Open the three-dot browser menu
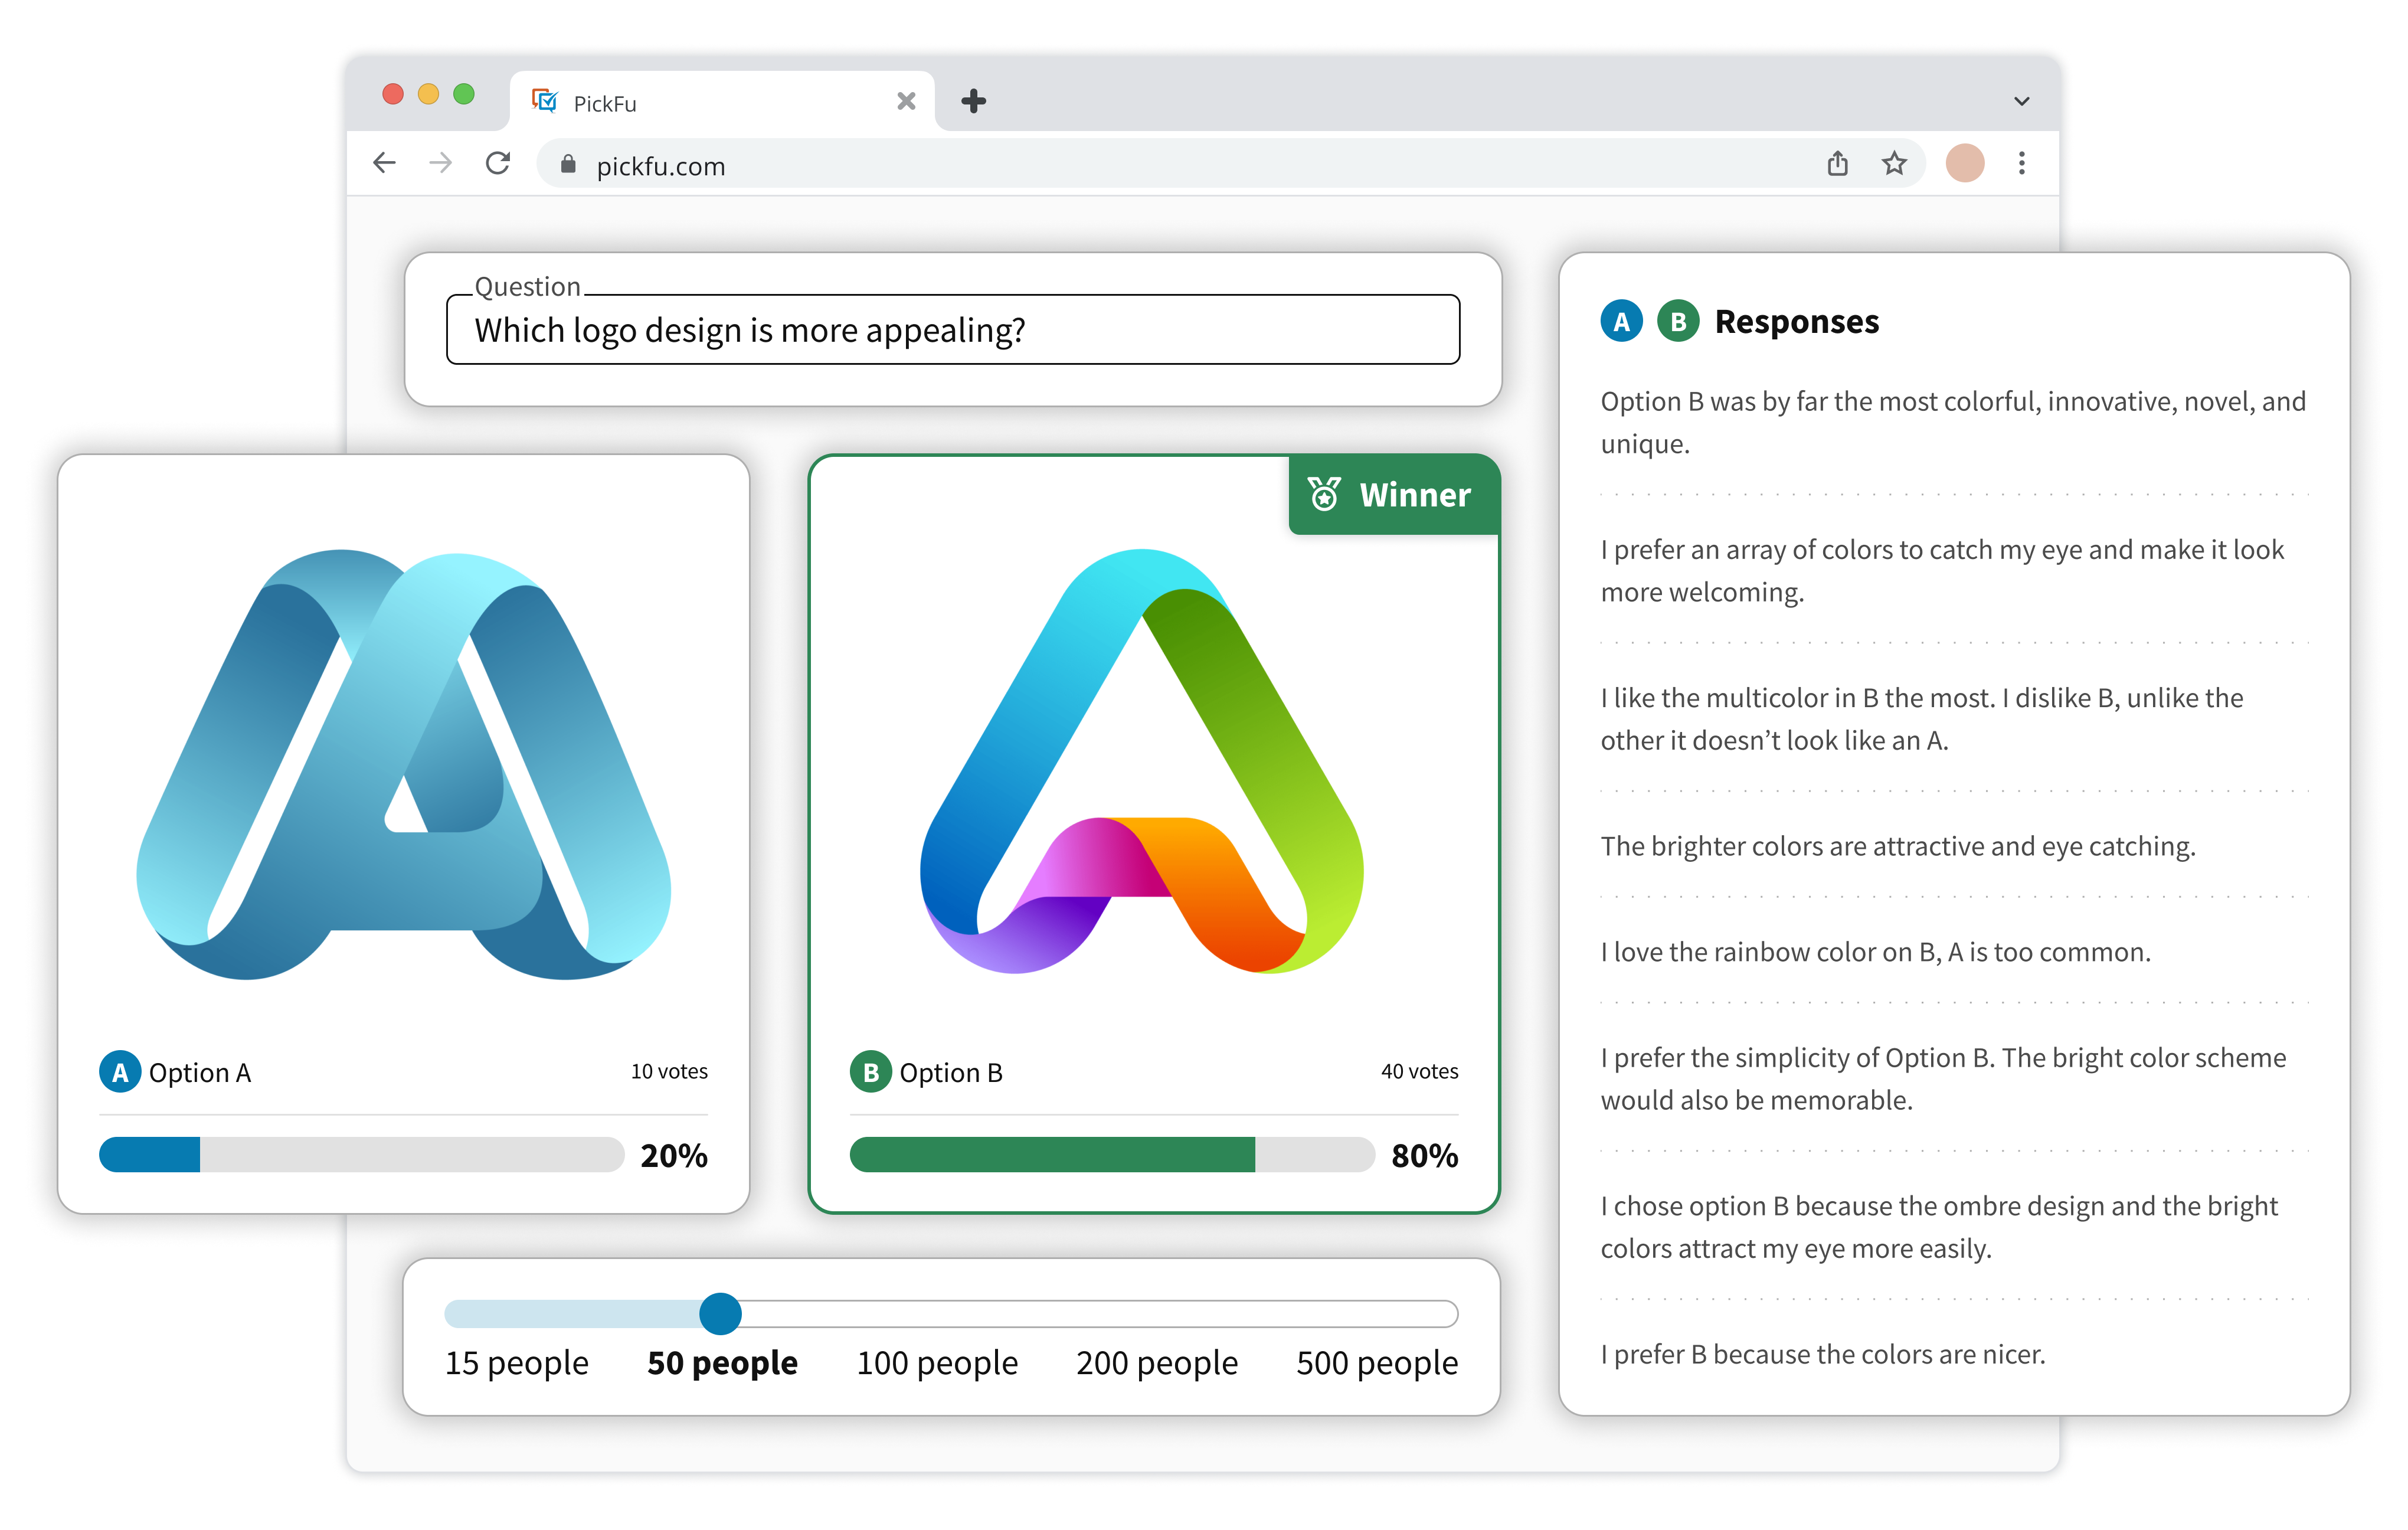2408x1530 pixels. click(2021, 163)
